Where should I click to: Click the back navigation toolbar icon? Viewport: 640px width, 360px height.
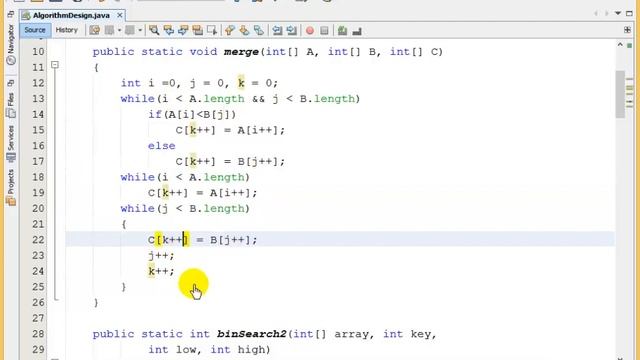(x=109, y=30)
